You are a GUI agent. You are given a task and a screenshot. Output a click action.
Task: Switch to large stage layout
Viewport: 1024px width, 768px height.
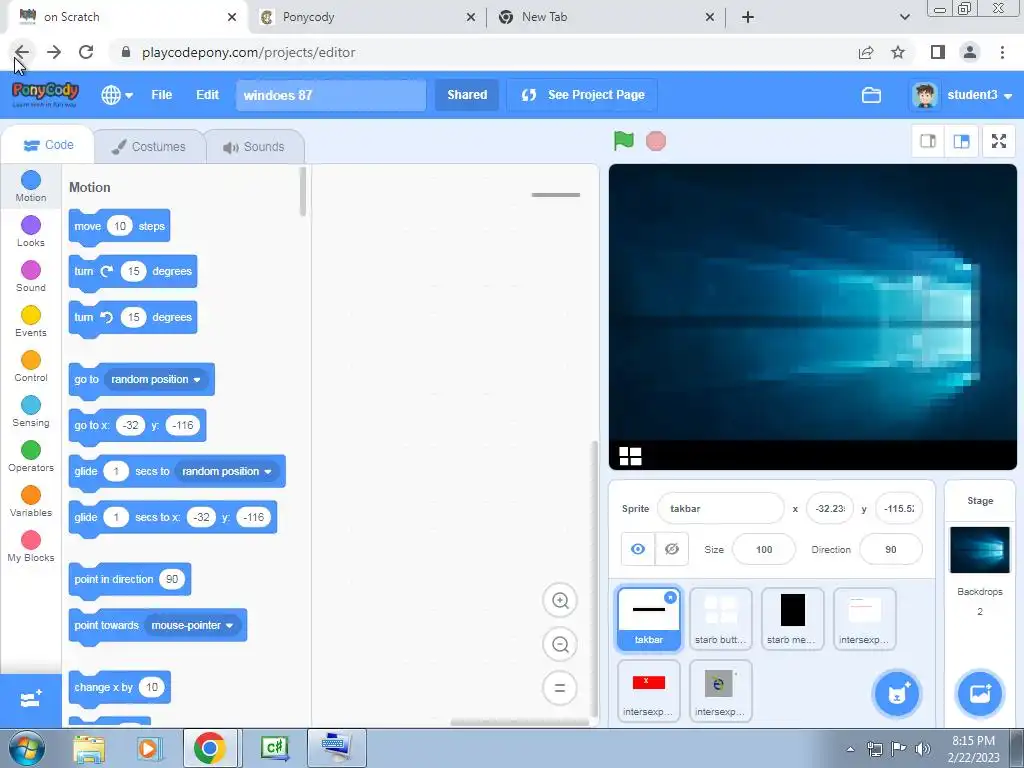(x=961, y=141)
